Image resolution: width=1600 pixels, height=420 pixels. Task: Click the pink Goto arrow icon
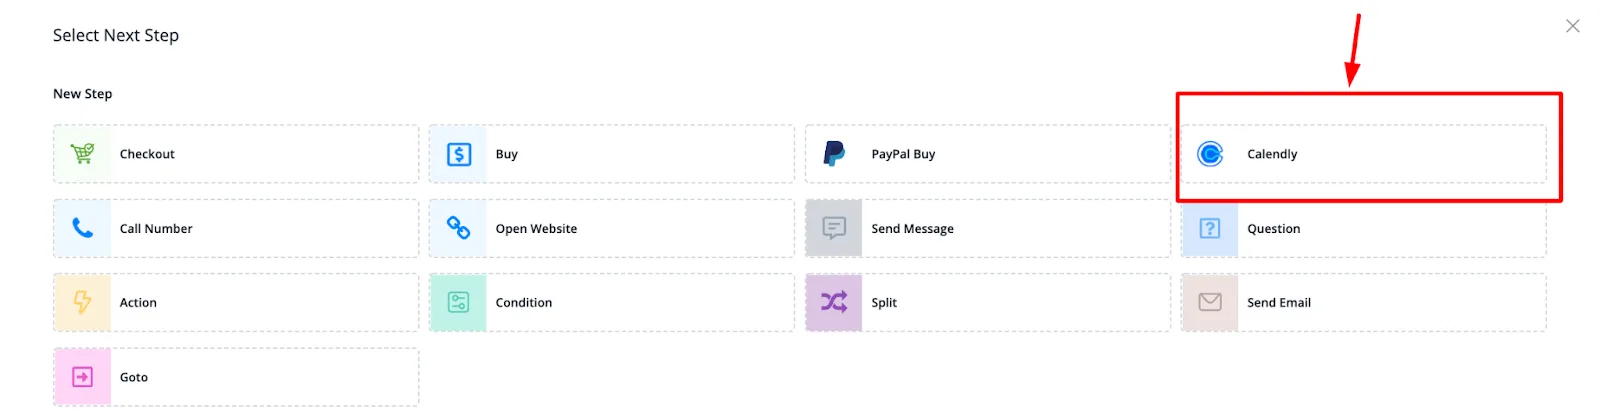pyautogui.click(x=83, y=377)
